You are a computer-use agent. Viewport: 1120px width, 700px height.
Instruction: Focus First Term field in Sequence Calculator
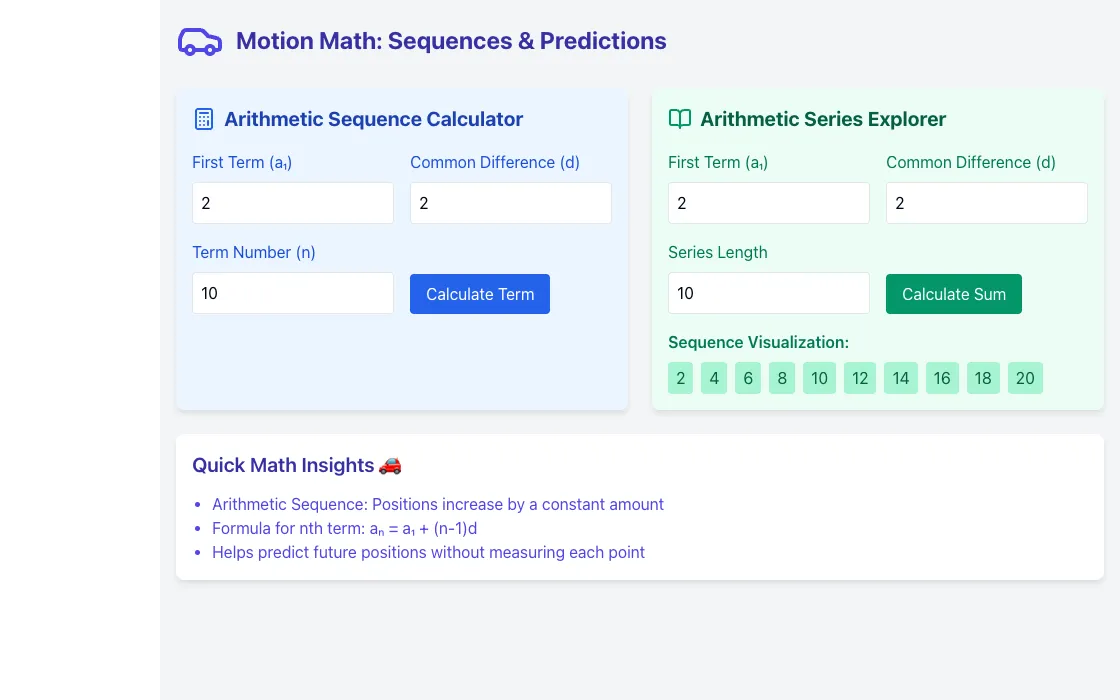[293, 204]
